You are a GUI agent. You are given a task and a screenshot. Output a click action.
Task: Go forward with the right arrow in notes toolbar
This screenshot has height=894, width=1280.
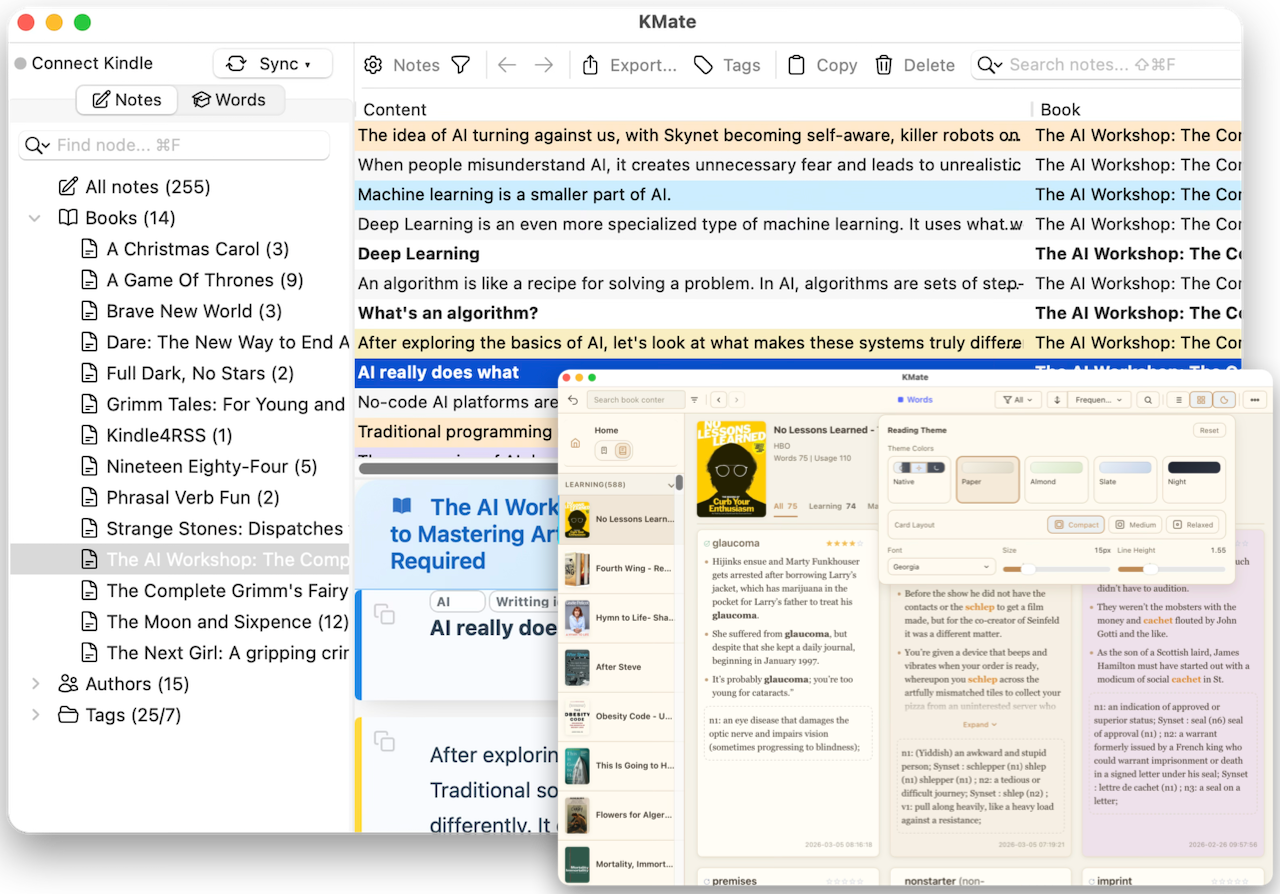(543, 65)
